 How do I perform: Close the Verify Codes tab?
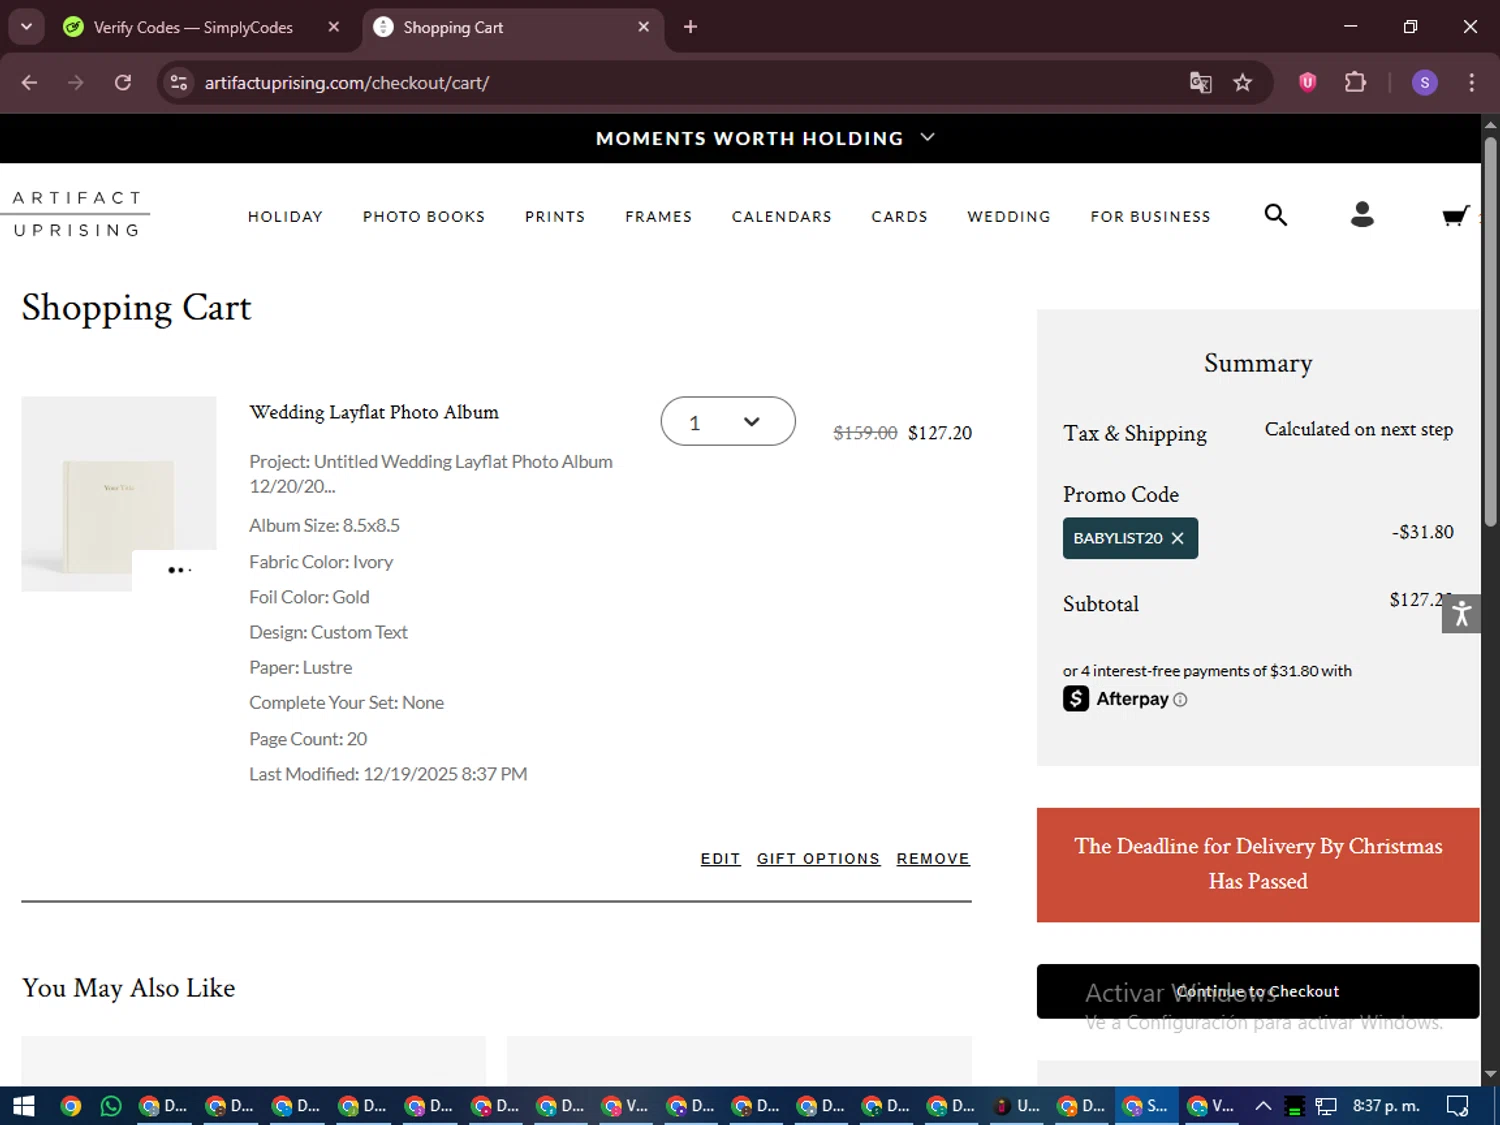pyautogui.click(x=334, y=27)
